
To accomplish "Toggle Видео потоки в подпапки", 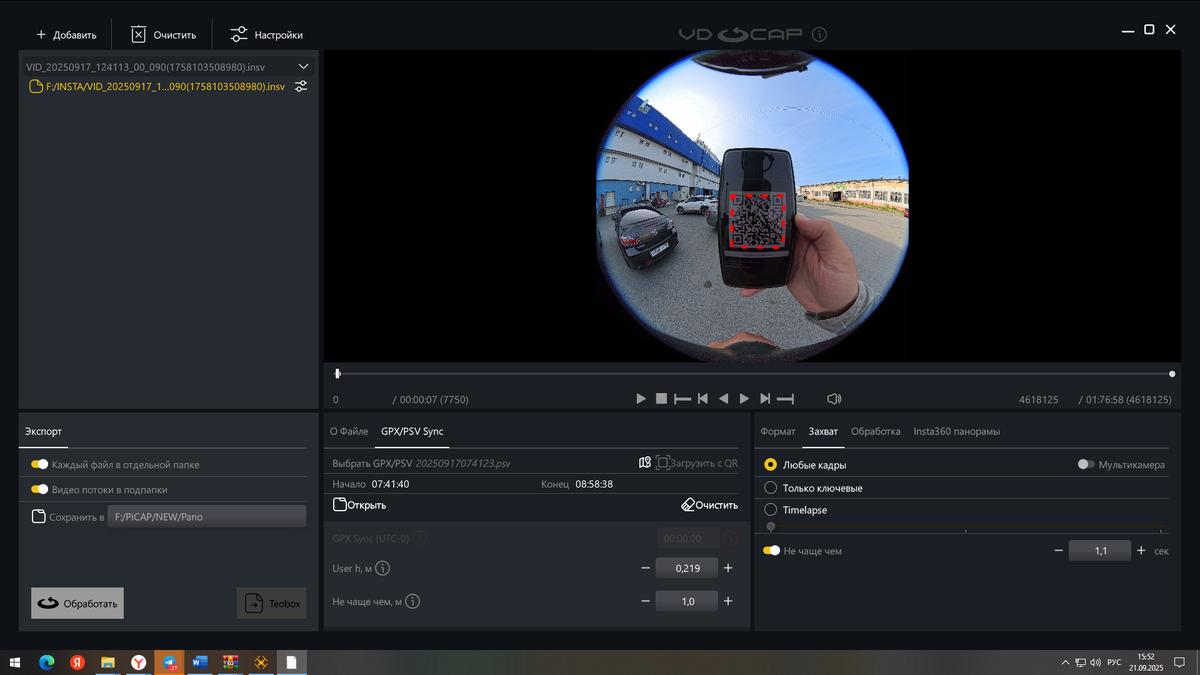I will [x=40, y=489].
